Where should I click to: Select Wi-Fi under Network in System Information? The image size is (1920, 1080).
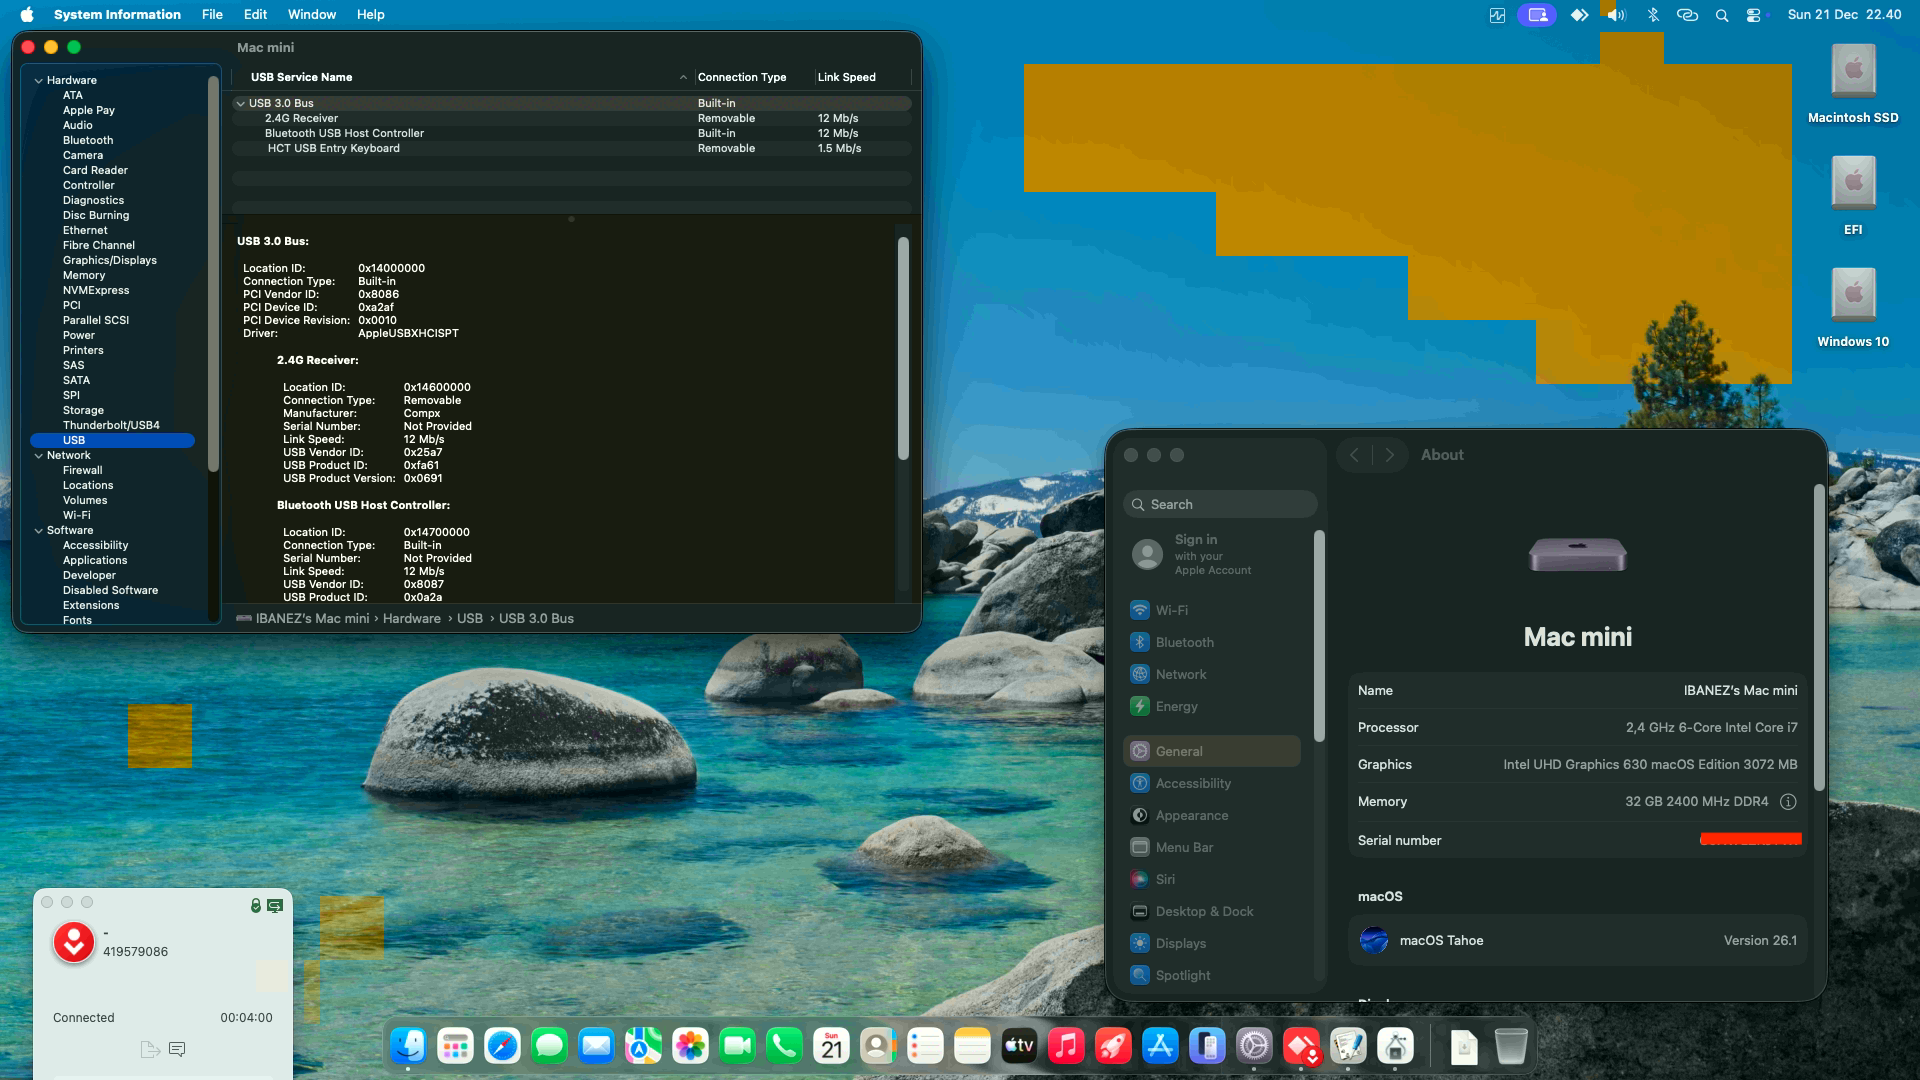click(x=77, y=516)
